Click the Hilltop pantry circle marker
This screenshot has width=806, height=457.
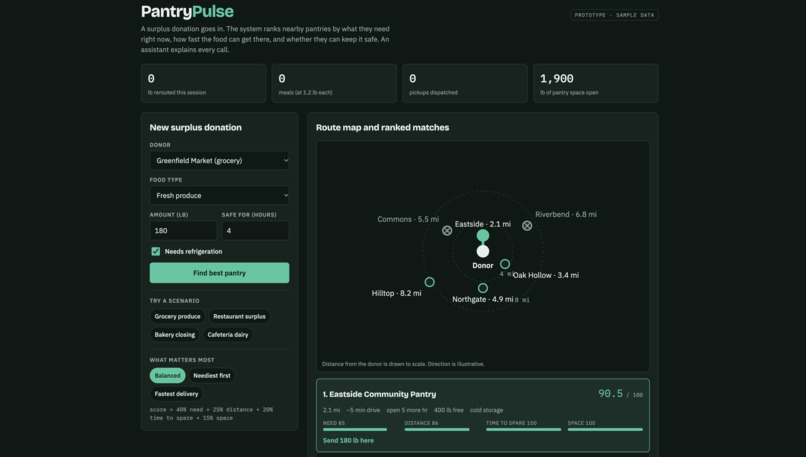click(430, 282)
